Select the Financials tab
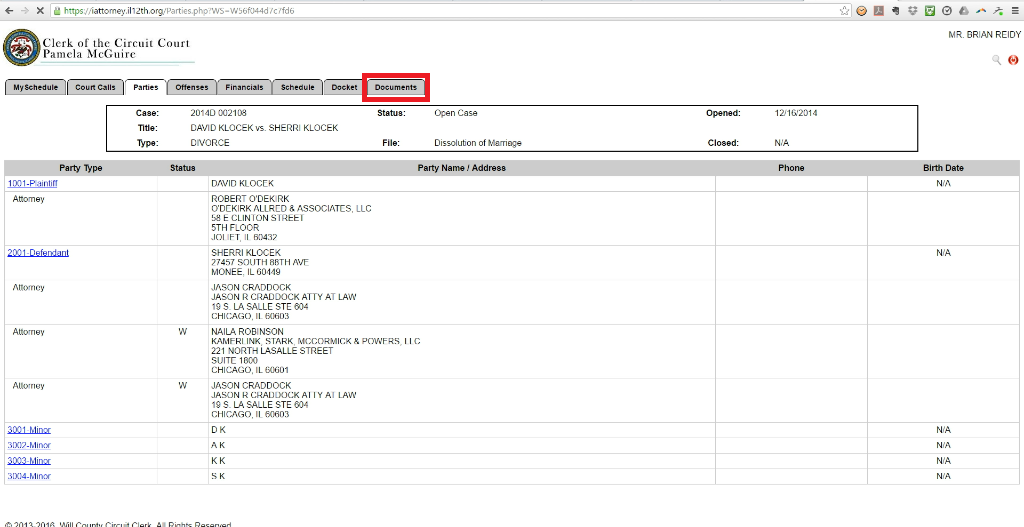The height and width of the screenshot is (527, 1024). pos(244,88)
